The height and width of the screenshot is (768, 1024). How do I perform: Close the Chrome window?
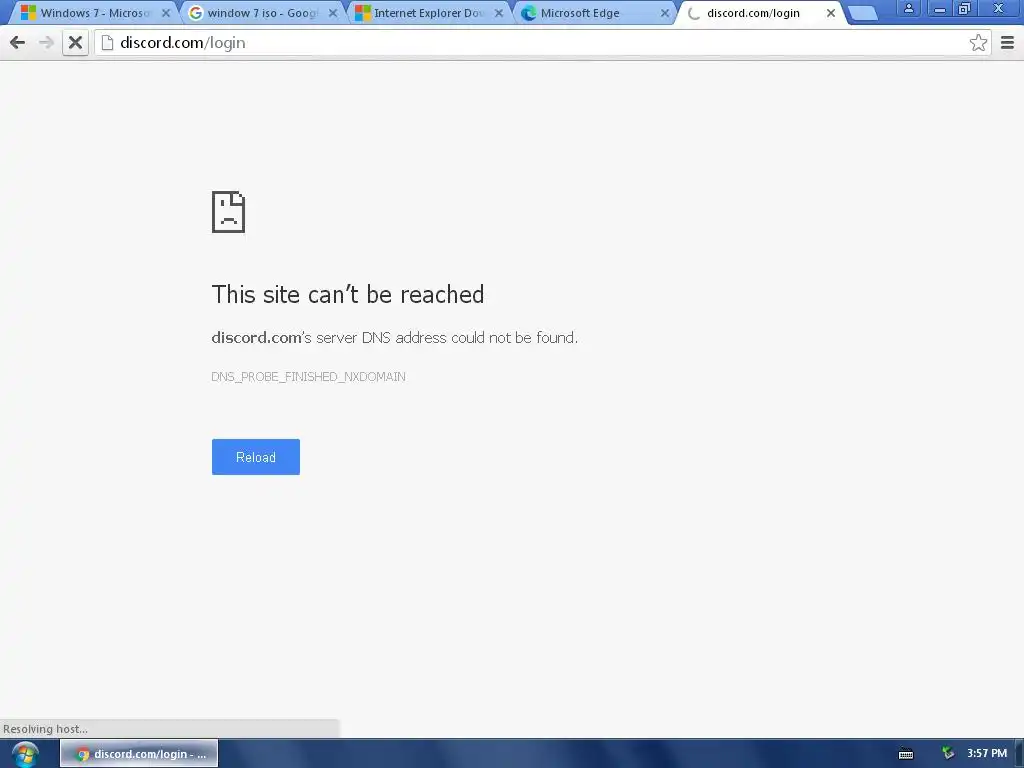[999, 8]
